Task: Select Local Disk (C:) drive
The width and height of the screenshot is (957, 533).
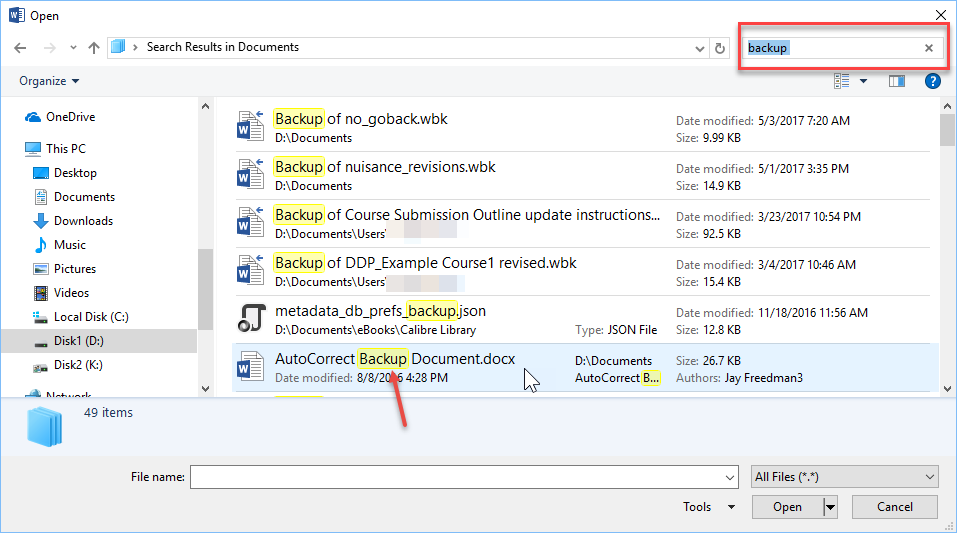Action: click(91, 316)
